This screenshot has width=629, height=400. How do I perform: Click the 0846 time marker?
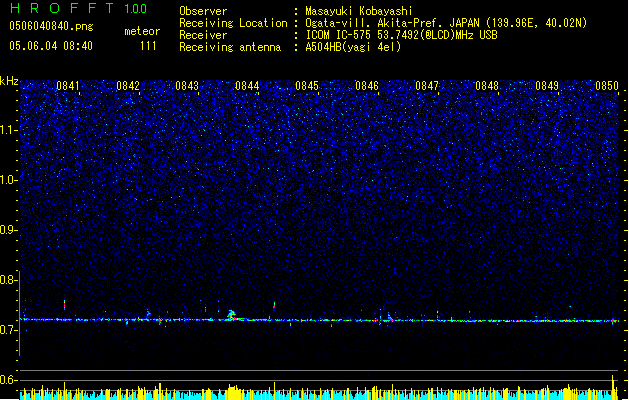(x=367, y=86)
